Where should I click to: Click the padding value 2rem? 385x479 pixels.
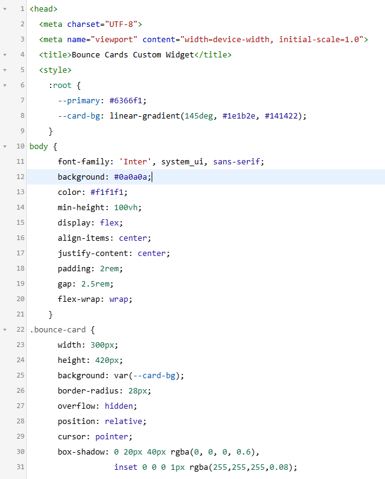tap(109, 269)
